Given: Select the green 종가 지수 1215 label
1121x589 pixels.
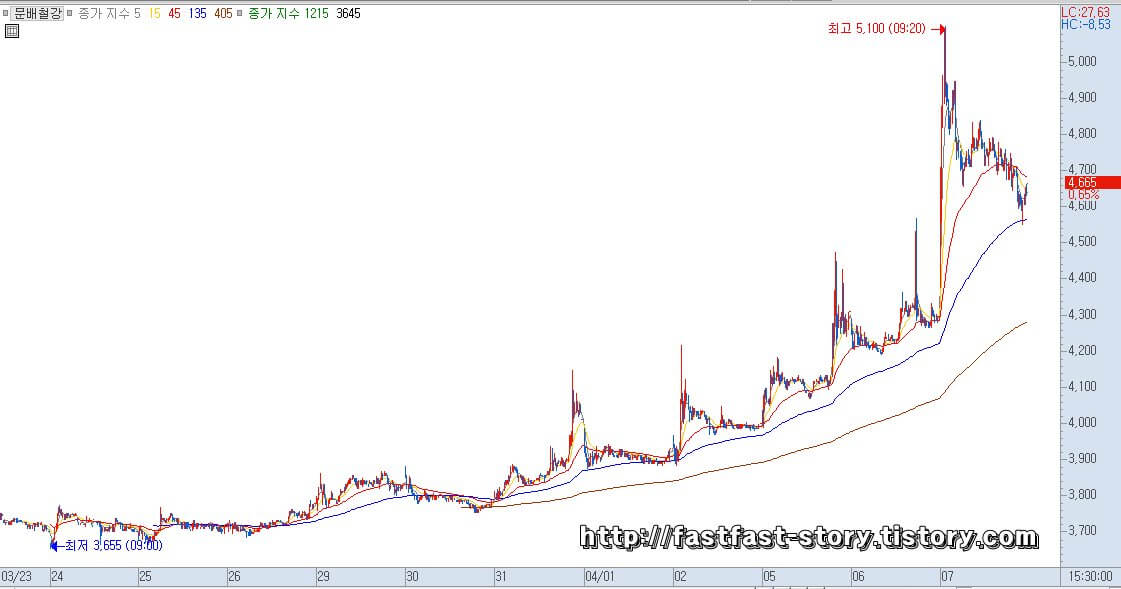Looking at the screenshot, I should pyautogui.click(x=288, y=13).
